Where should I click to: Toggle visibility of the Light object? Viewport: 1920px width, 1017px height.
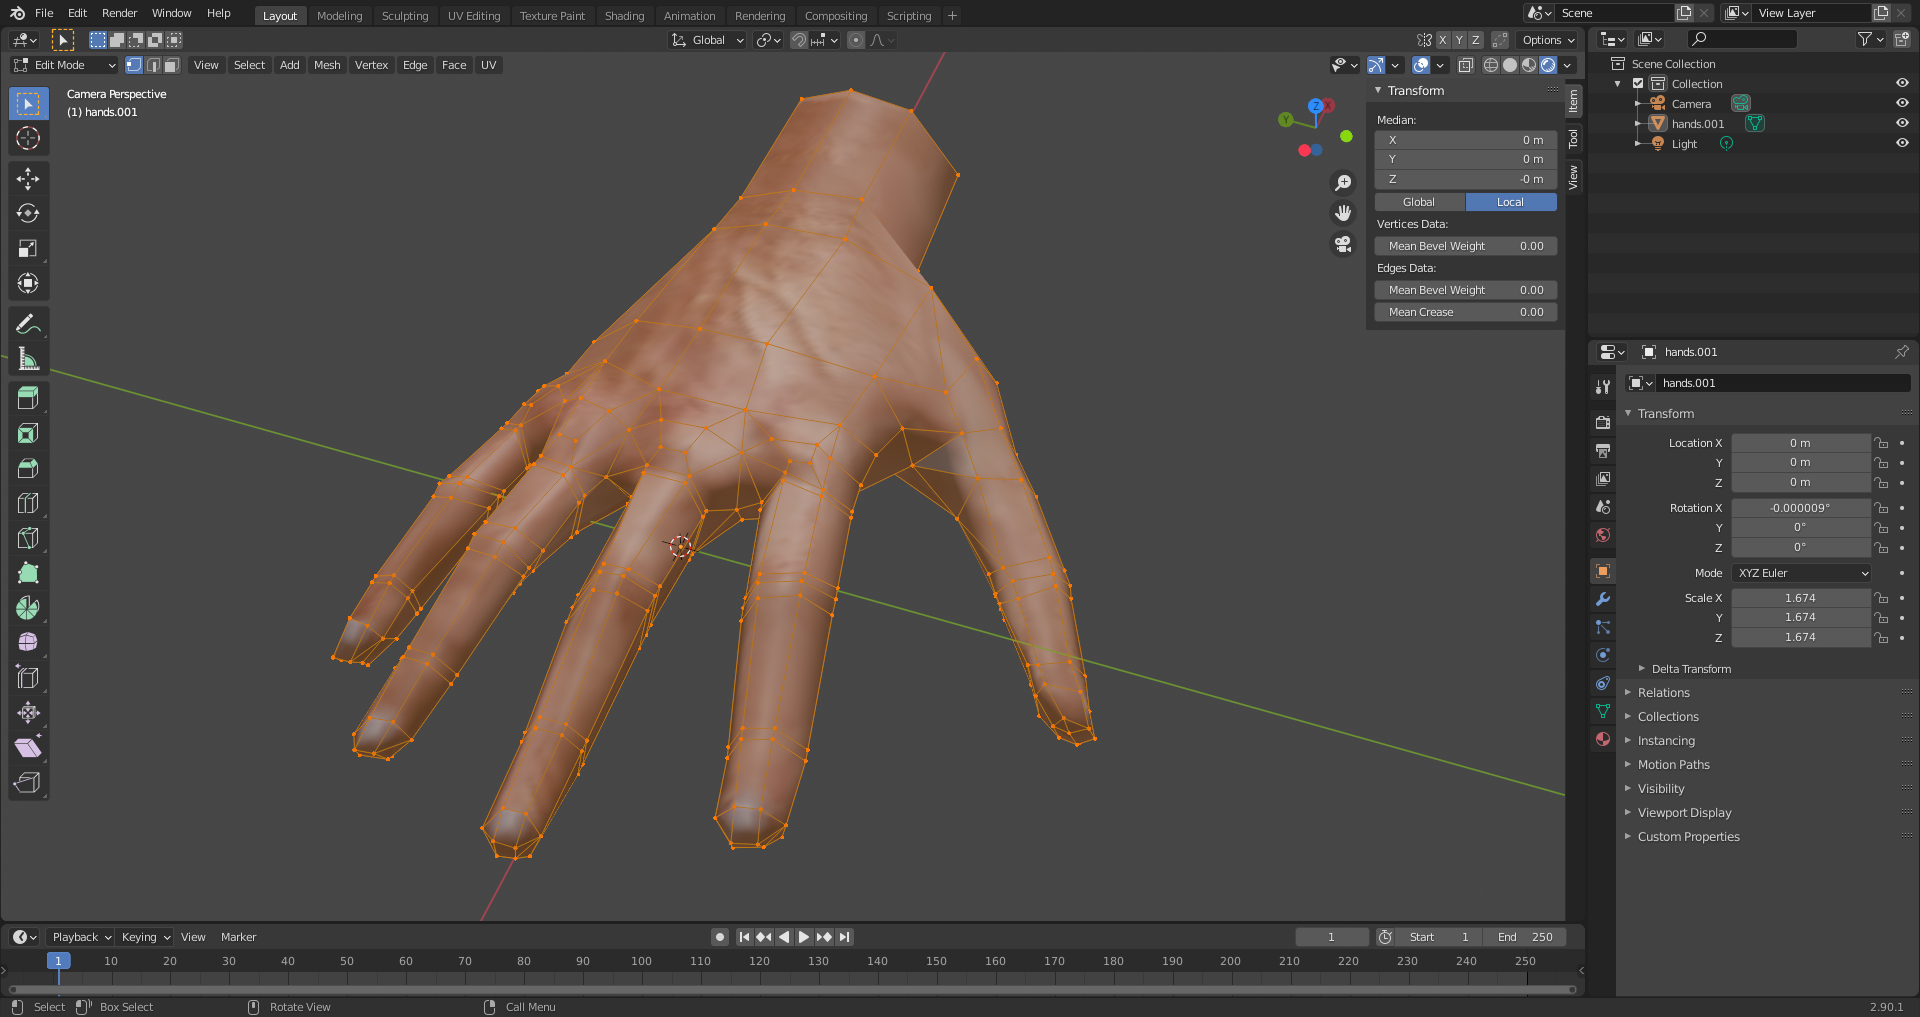[1902, 143]
